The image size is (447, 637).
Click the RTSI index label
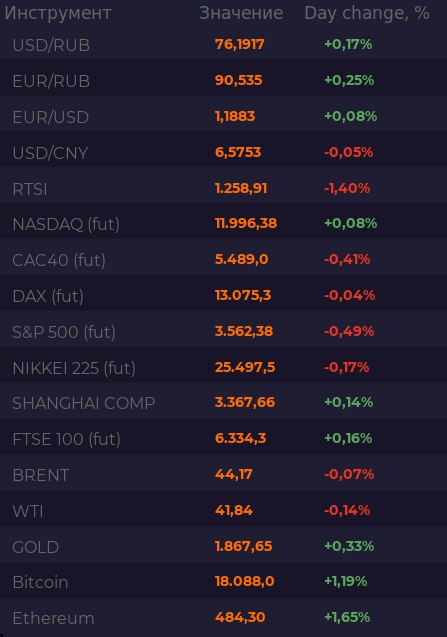[30, 189]
